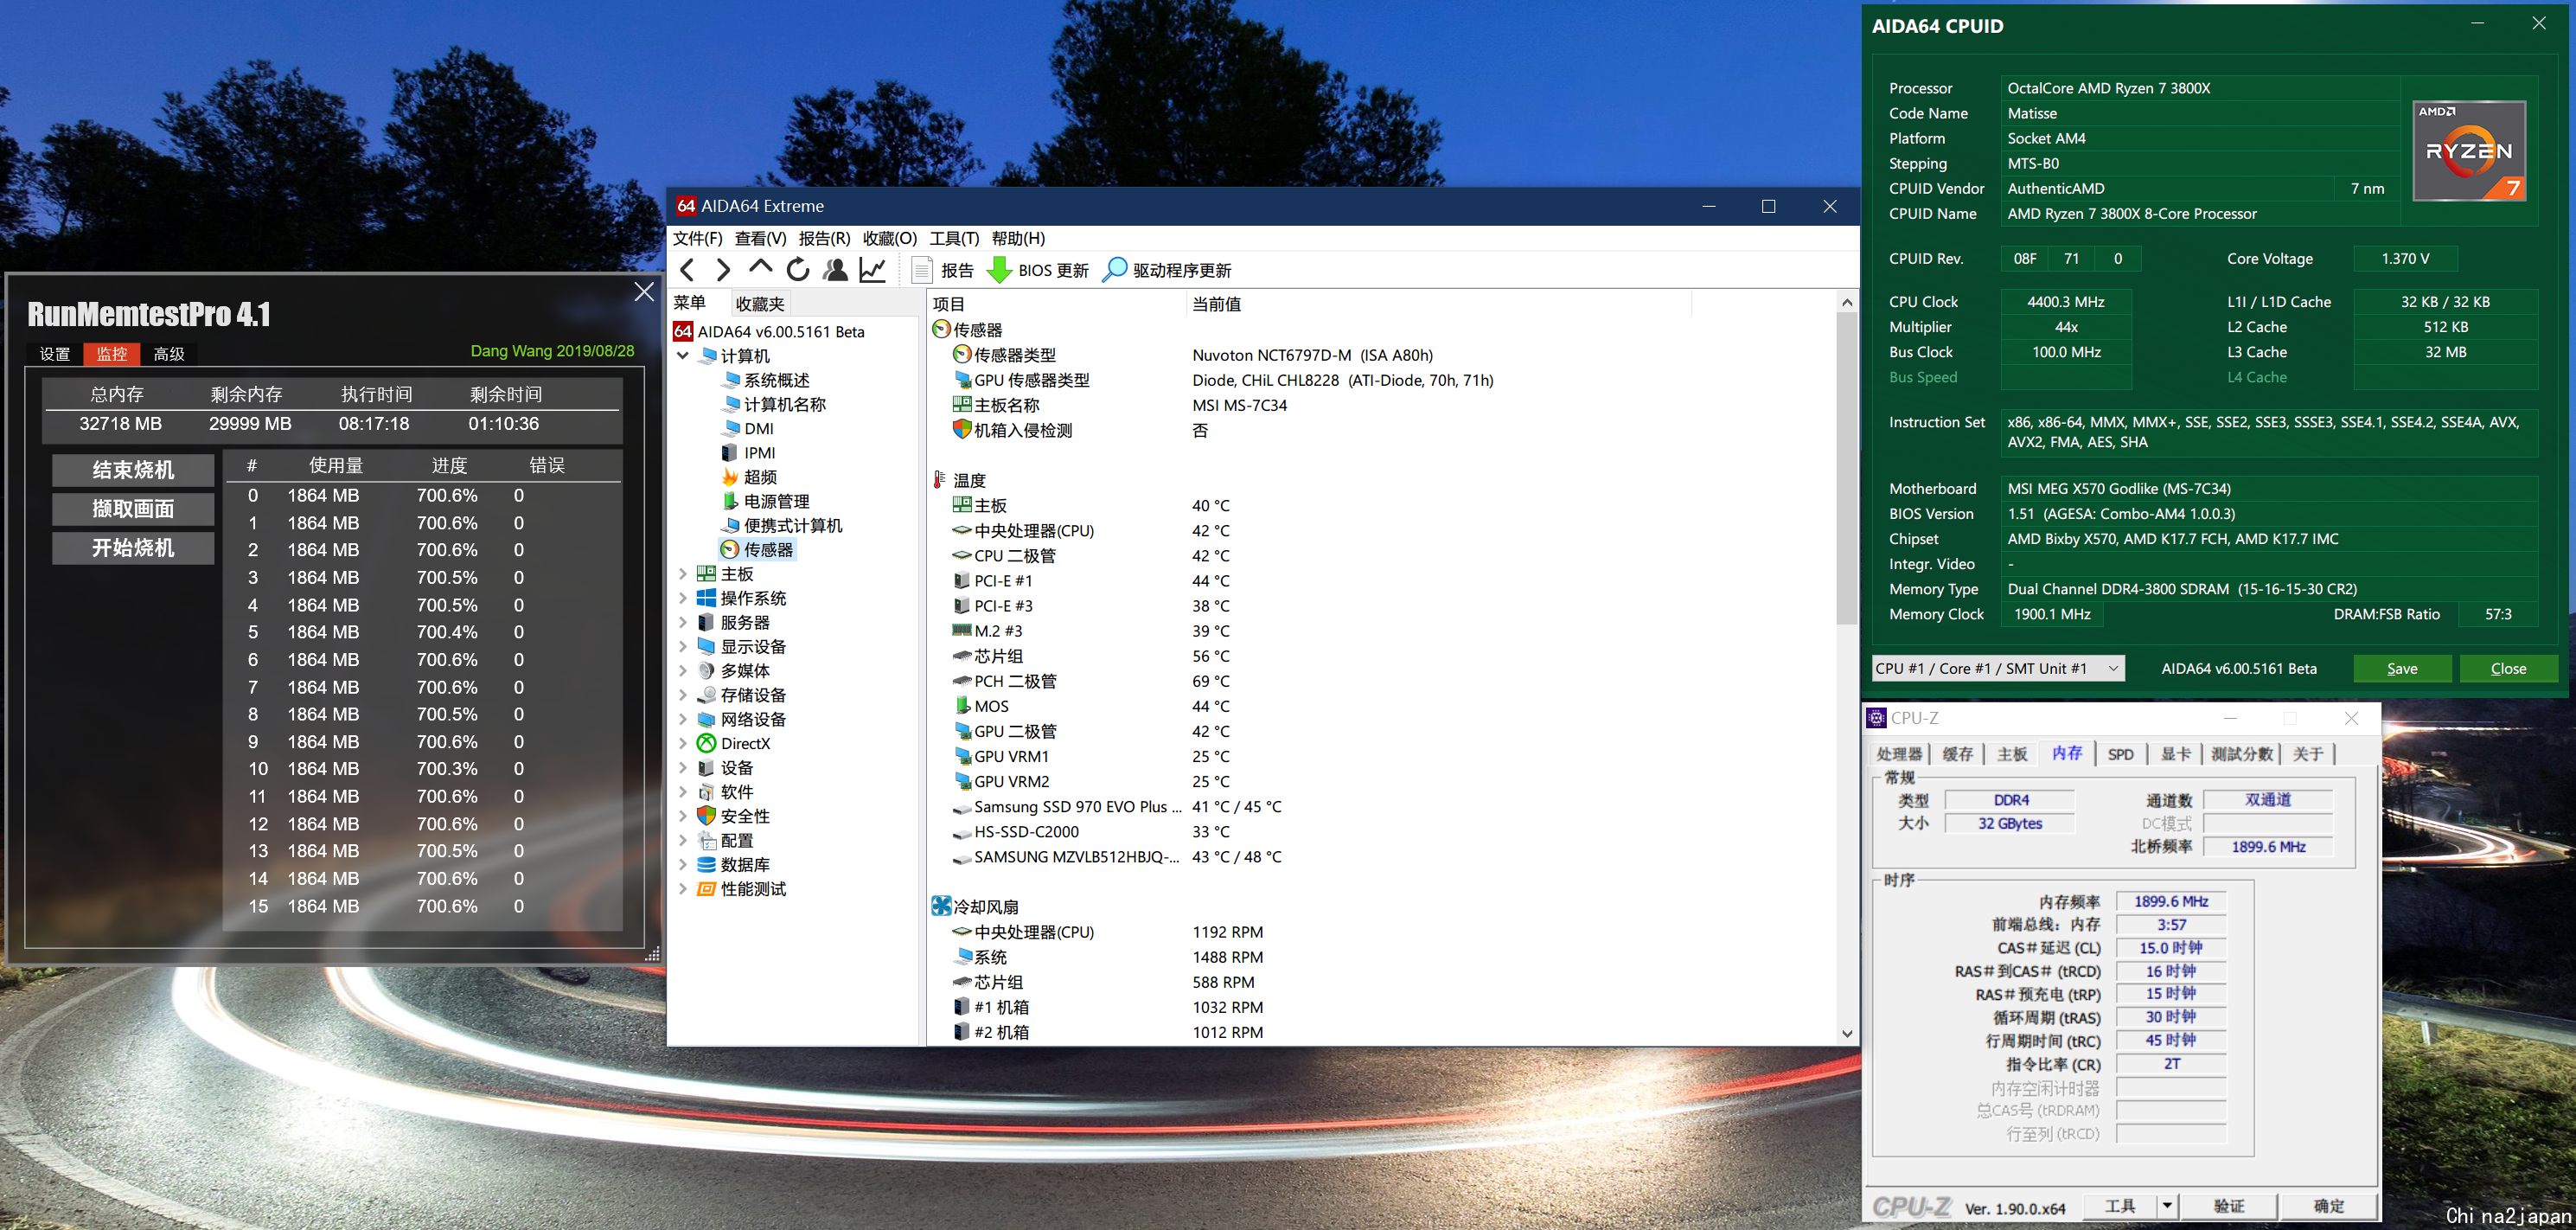
Task: Open the CPU-Z 显卡 tab
Action: coord(2175,754)
